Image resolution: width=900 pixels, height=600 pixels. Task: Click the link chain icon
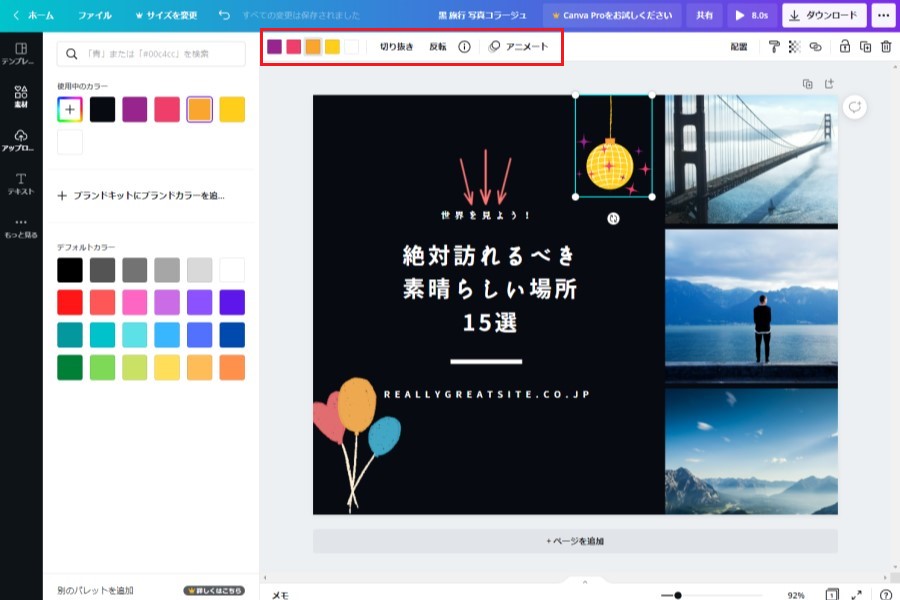(x=815, y=47)
